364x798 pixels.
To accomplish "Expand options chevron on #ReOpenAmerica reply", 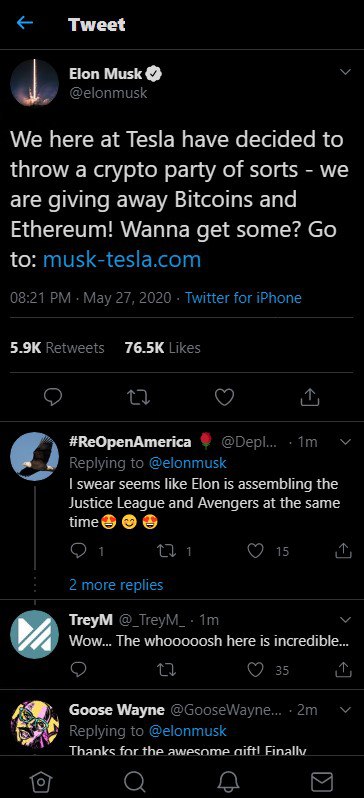I will [x=346, y=442].
